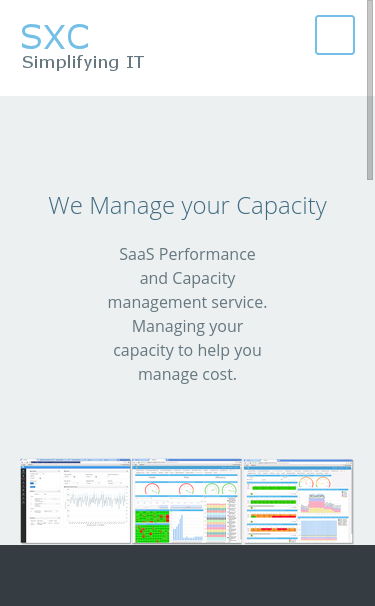The width and height of the screenshot is (375, 606).
Task: Click the green heatmap in middle thumbnail
Action: point(152,526)
